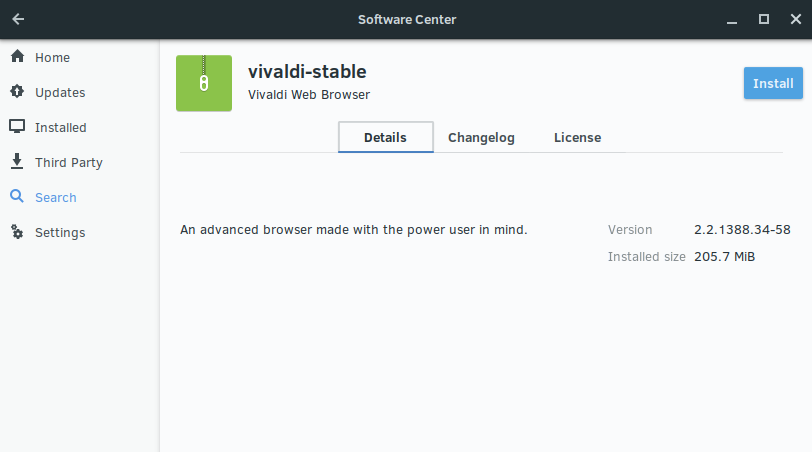The height and width of the screenshot is (452, 812).
Task: Click the Updates gear icon
Action: click(17, 92)
